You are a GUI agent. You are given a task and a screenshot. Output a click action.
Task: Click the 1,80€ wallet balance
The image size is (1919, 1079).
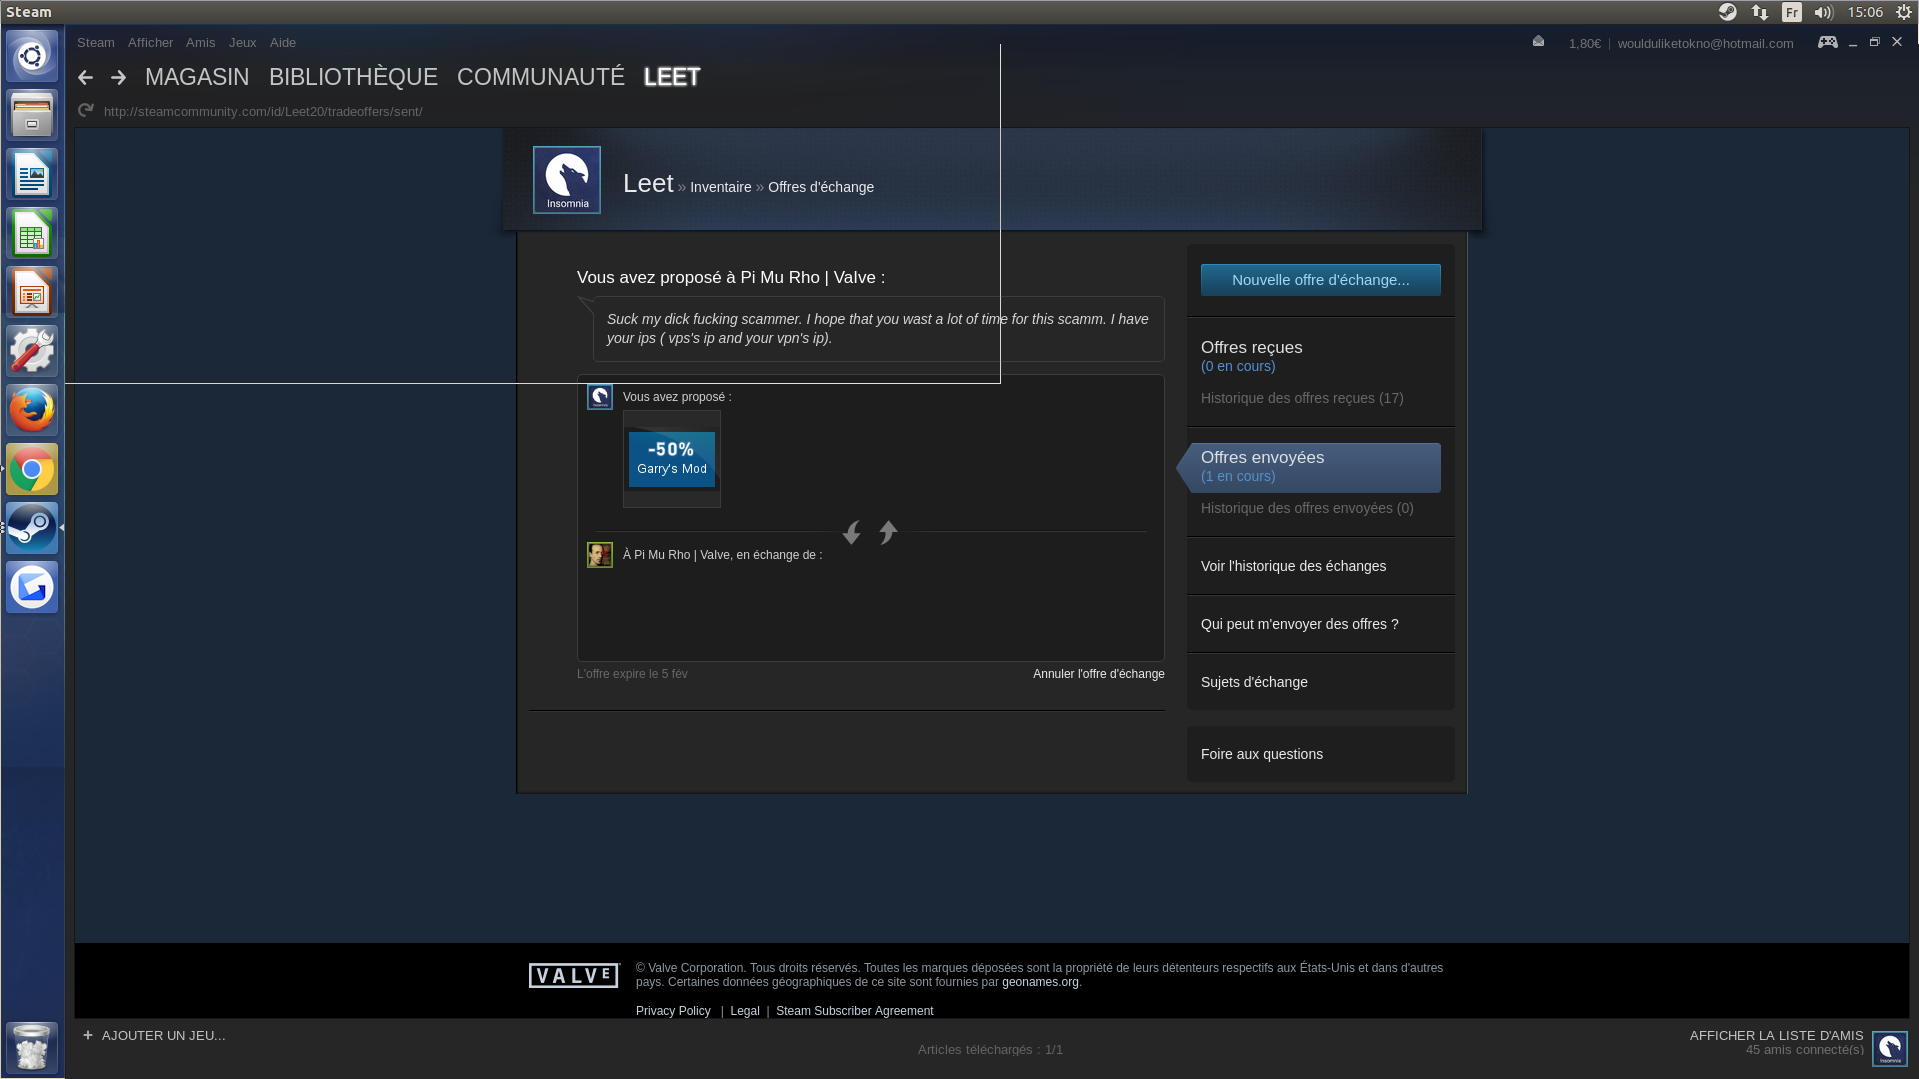(1584, 43)
